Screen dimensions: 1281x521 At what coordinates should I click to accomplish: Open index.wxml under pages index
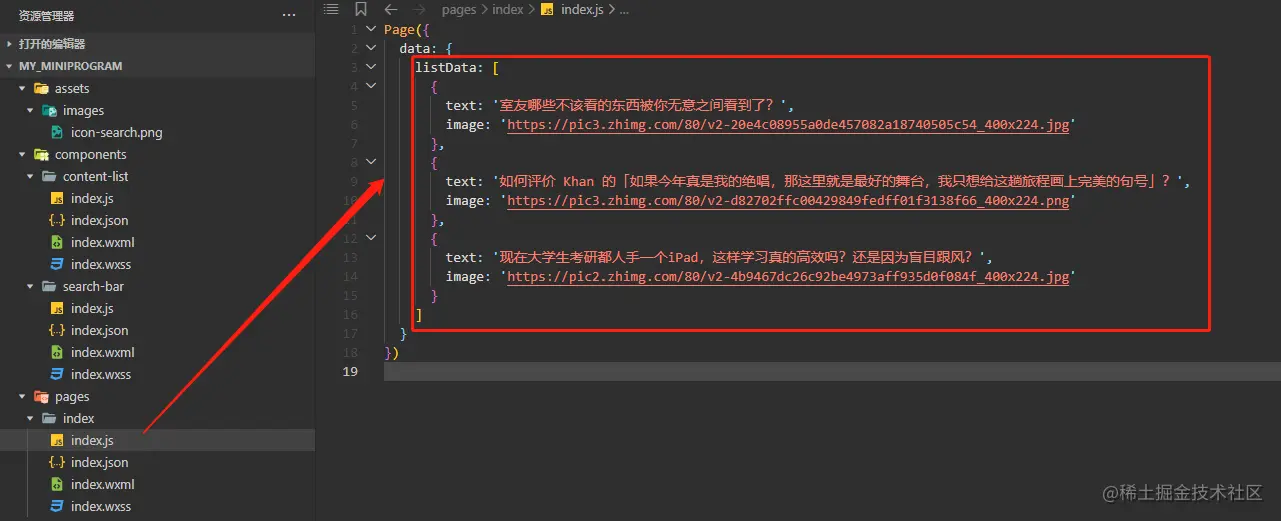tap(157, 484)
